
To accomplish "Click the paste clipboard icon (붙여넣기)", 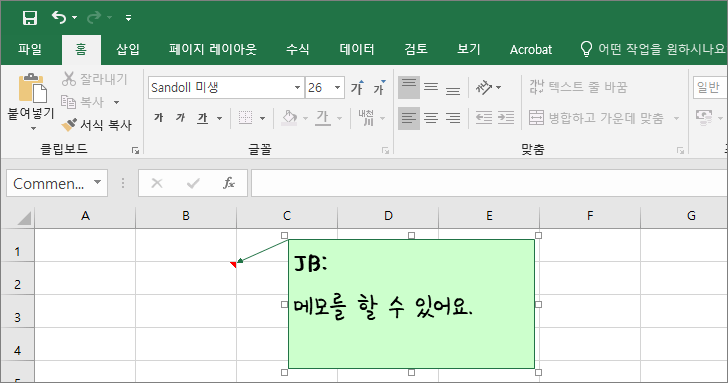I will click(x=32, y=88).
